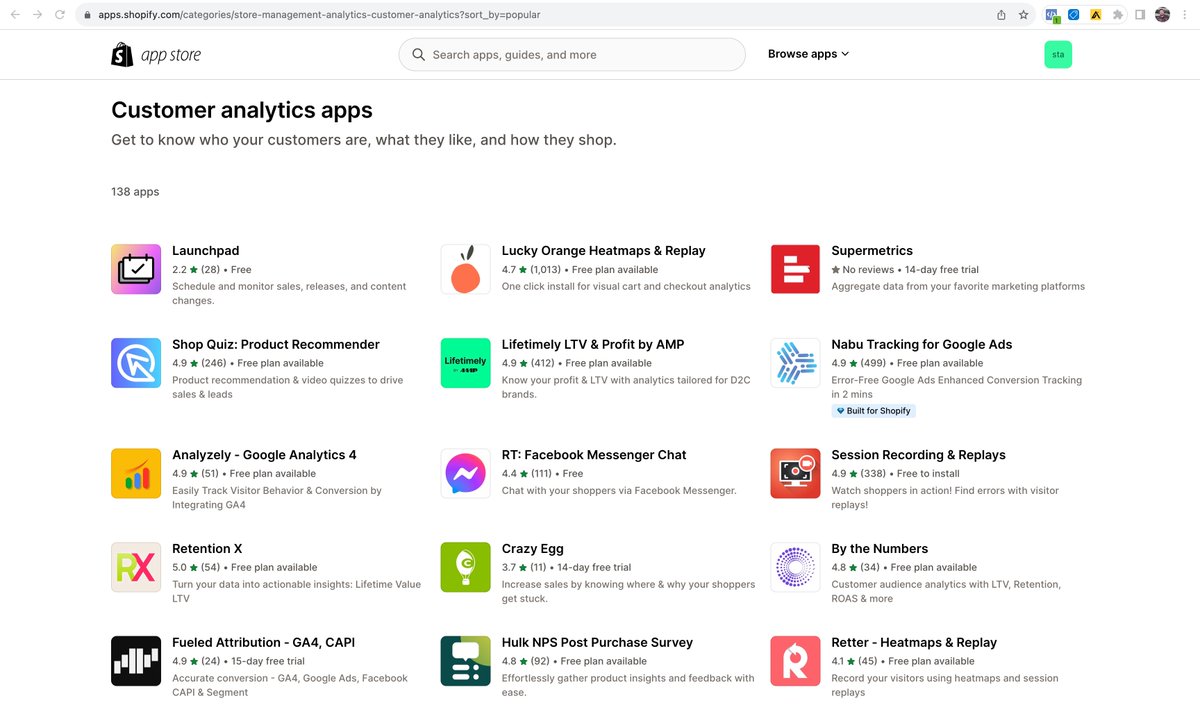1200x710 pixels.
Task: Open Hulk NPS Post Purchase Survey link
Action: (597, 643)
